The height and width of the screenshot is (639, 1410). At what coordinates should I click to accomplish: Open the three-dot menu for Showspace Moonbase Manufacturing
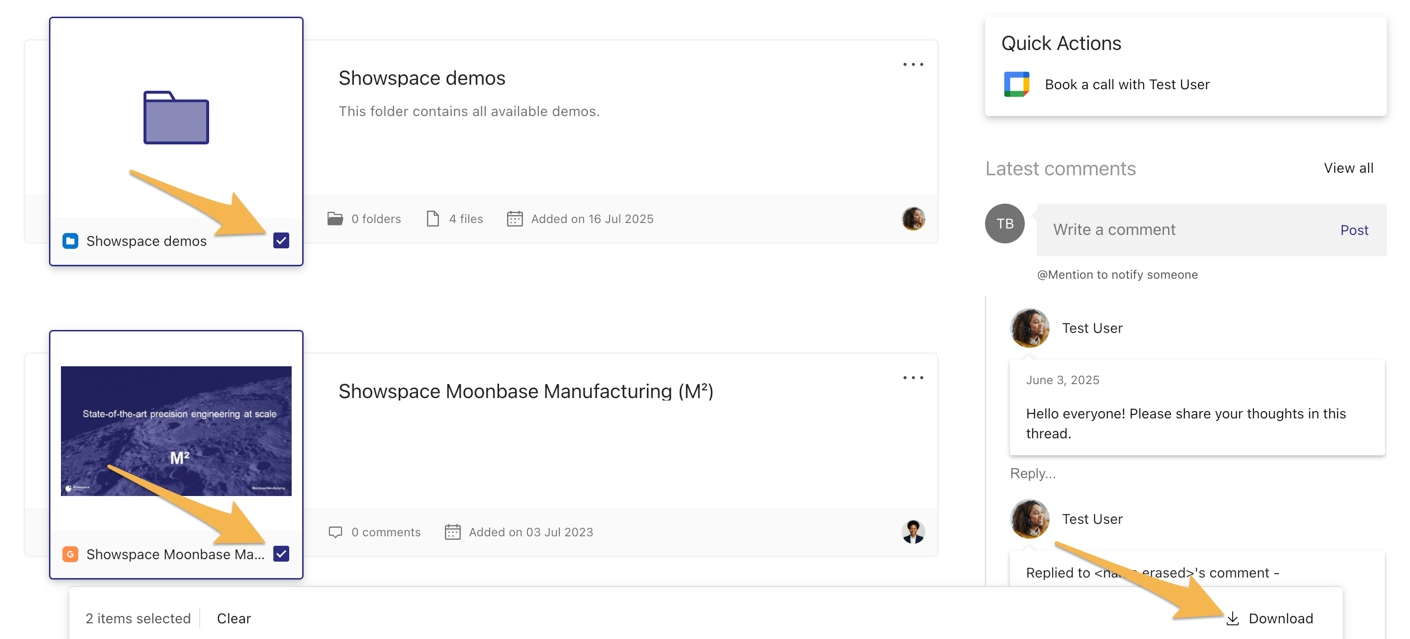point(913,377)
